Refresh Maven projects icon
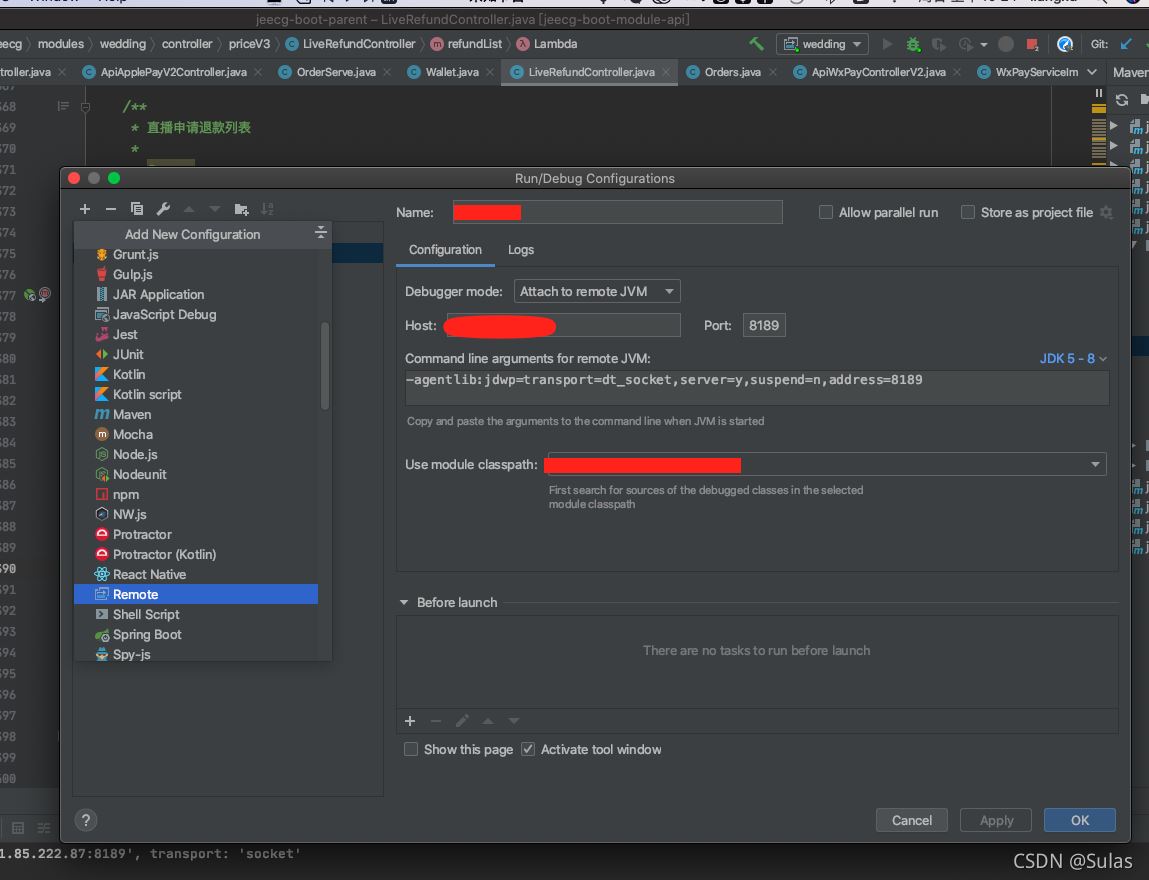 coord(1121,100)
